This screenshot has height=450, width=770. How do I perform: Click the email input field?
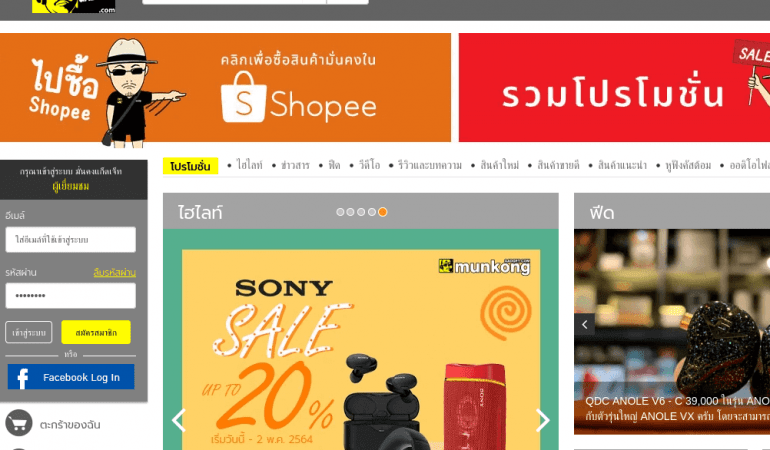click(71, 239)
